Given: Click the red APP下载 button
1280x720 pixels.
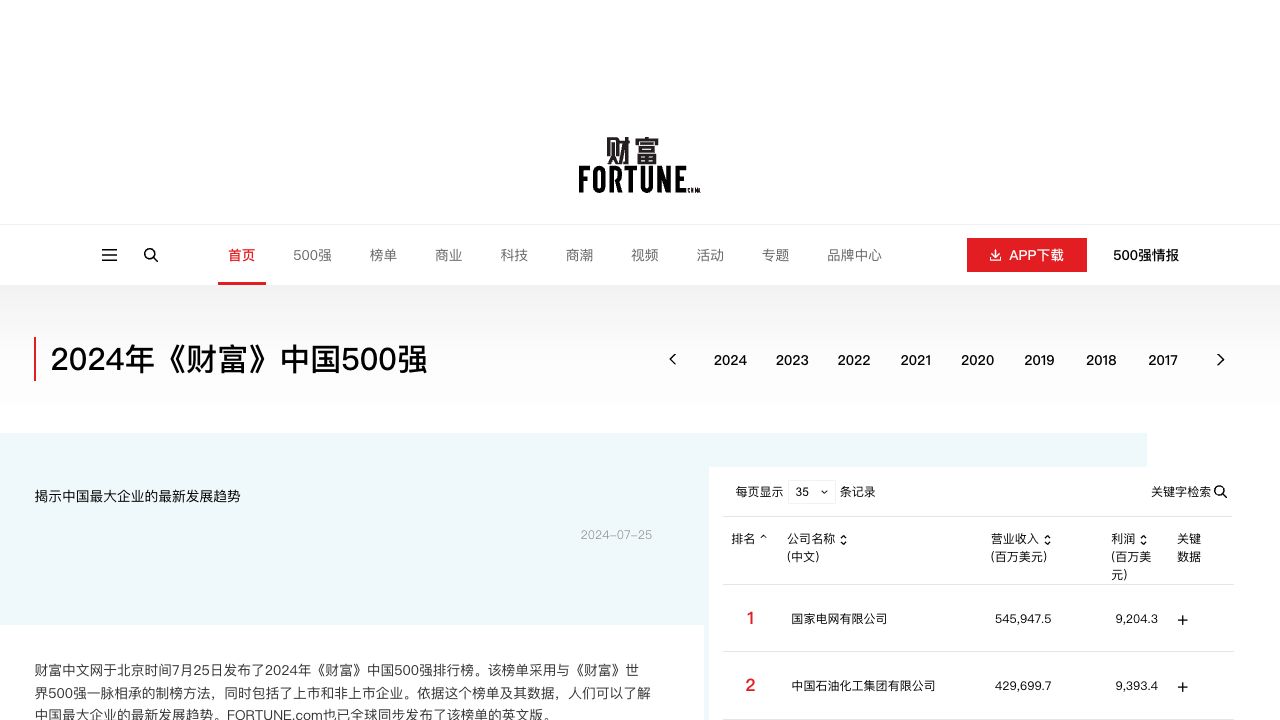Looking at the screenshot, I should coord(1027,255).
